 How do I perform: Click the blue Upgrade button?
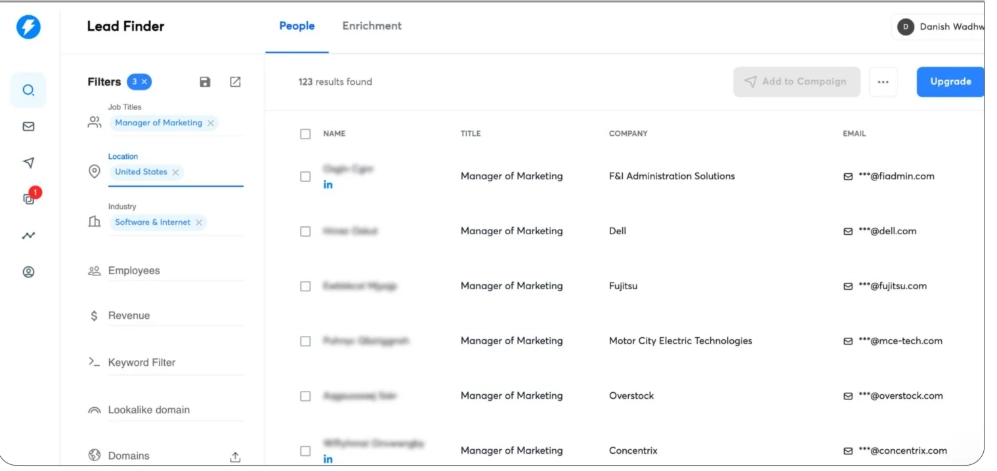950,82
